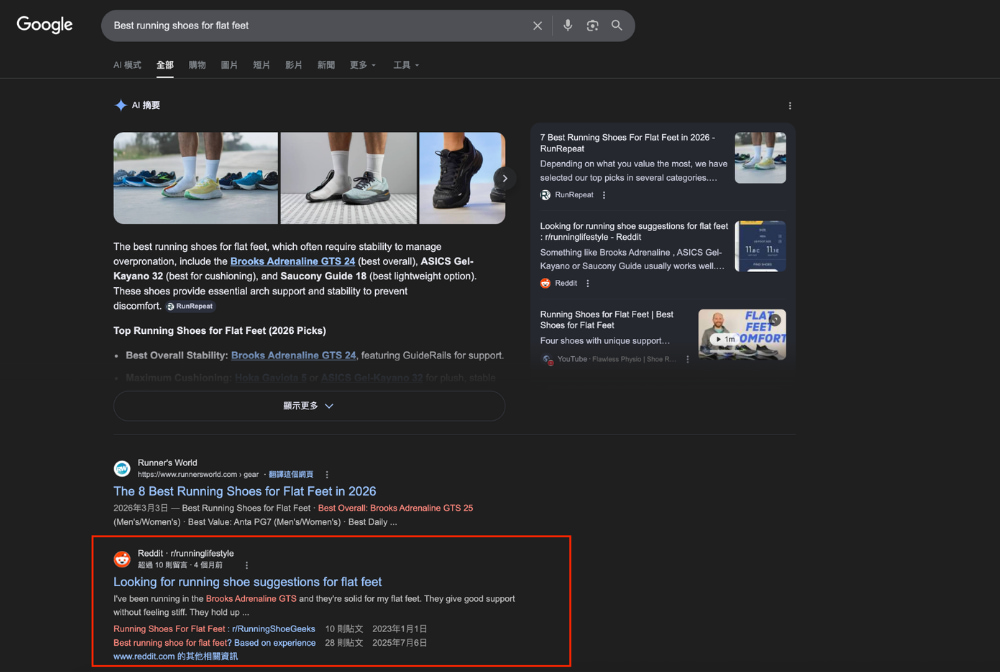
Task: Open options menu for Runner's World result
Action: point(327,474)
